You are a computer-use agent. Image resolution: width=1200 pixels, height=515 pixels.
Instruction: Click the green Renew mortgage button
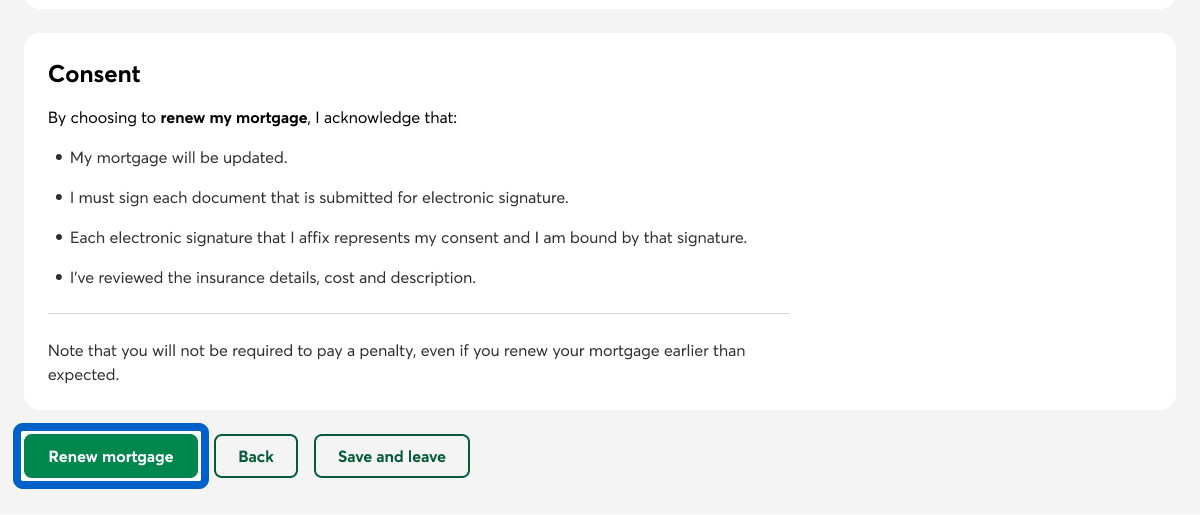point(111,457)
